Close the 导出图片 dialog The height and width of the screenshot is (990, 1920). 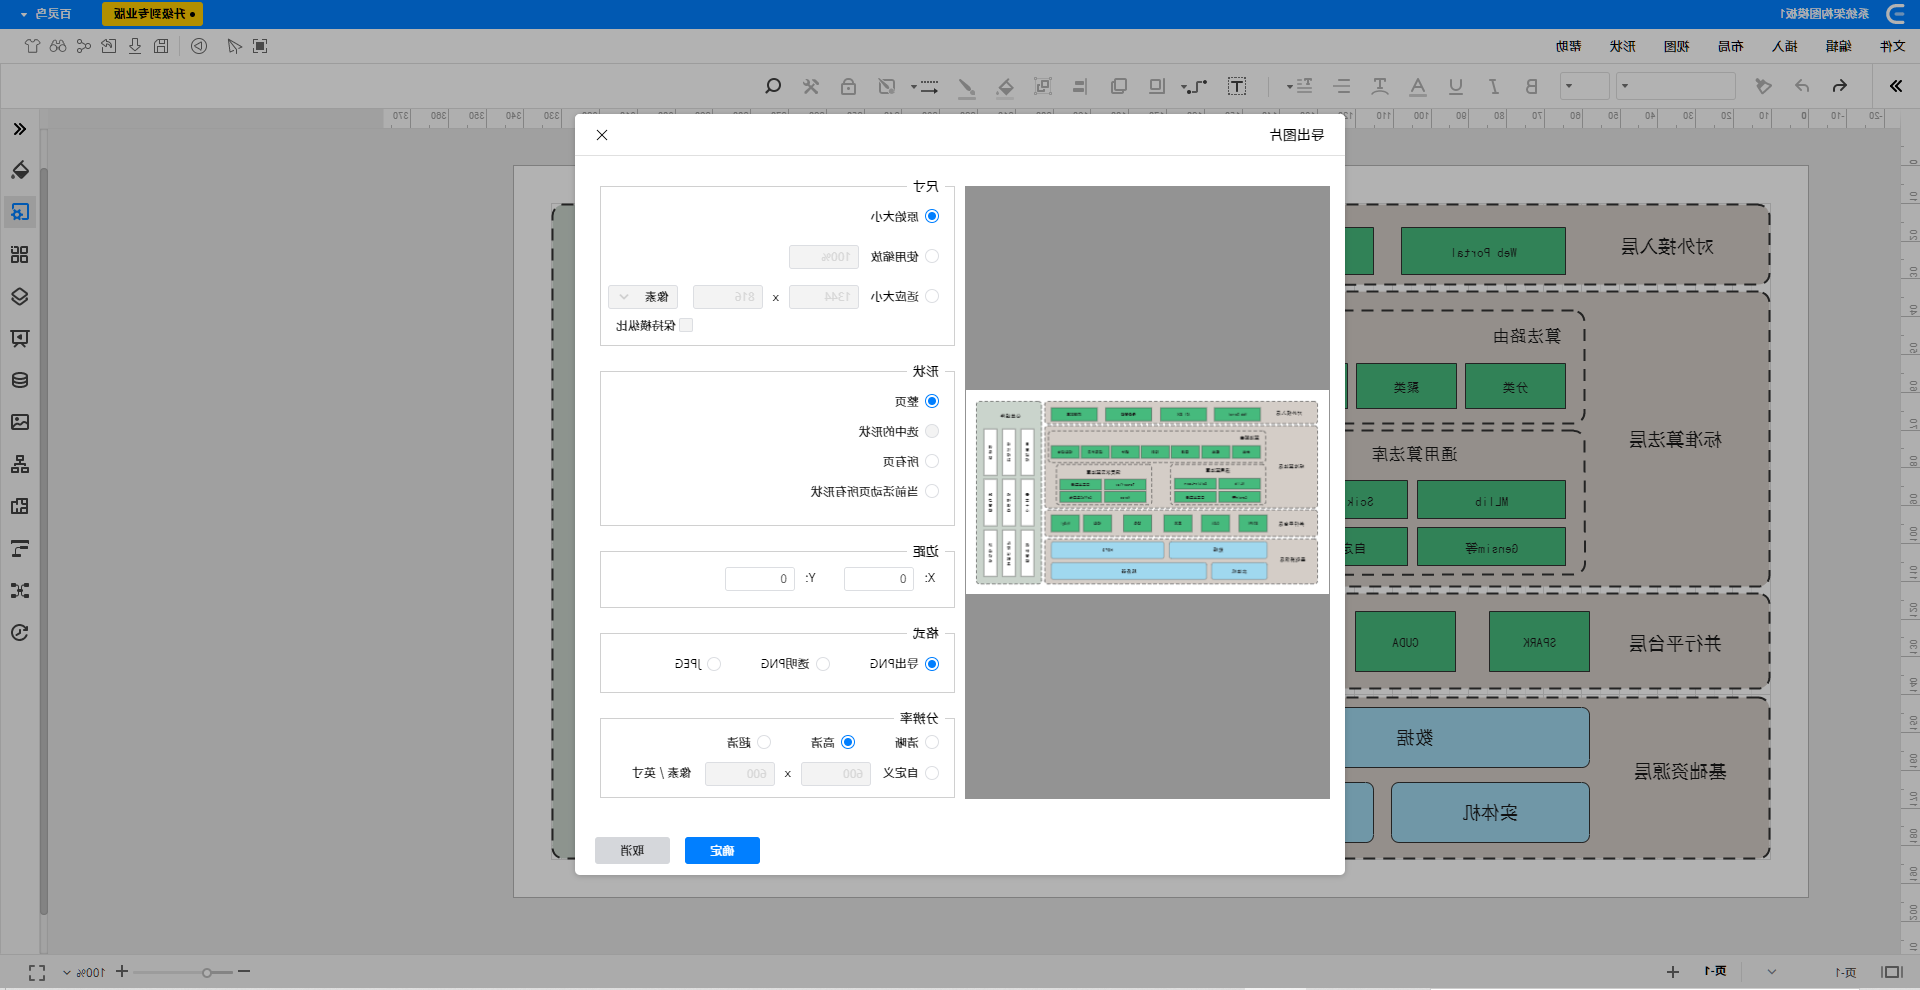tap(602, 135)
